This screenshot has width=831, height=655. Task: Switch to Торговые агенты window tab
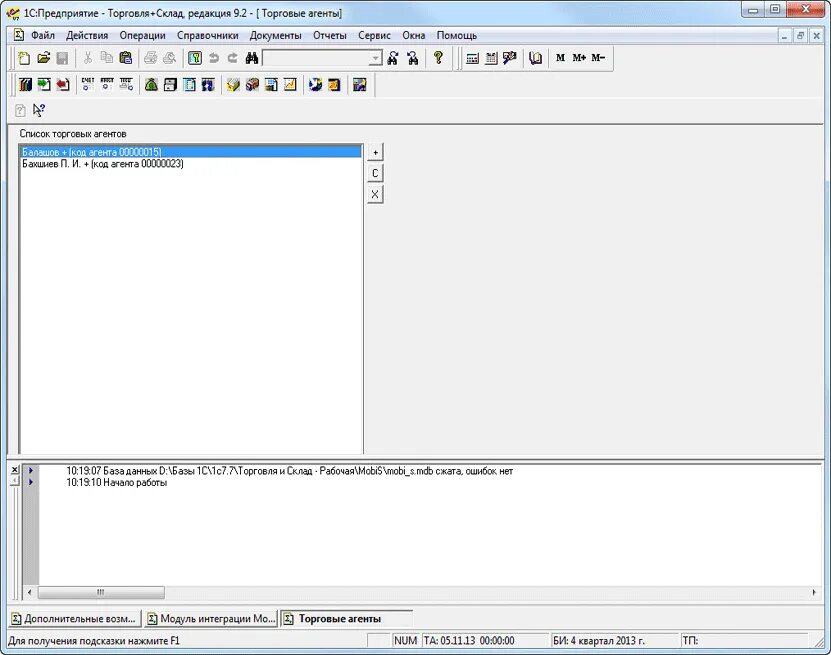coord(347,618)
